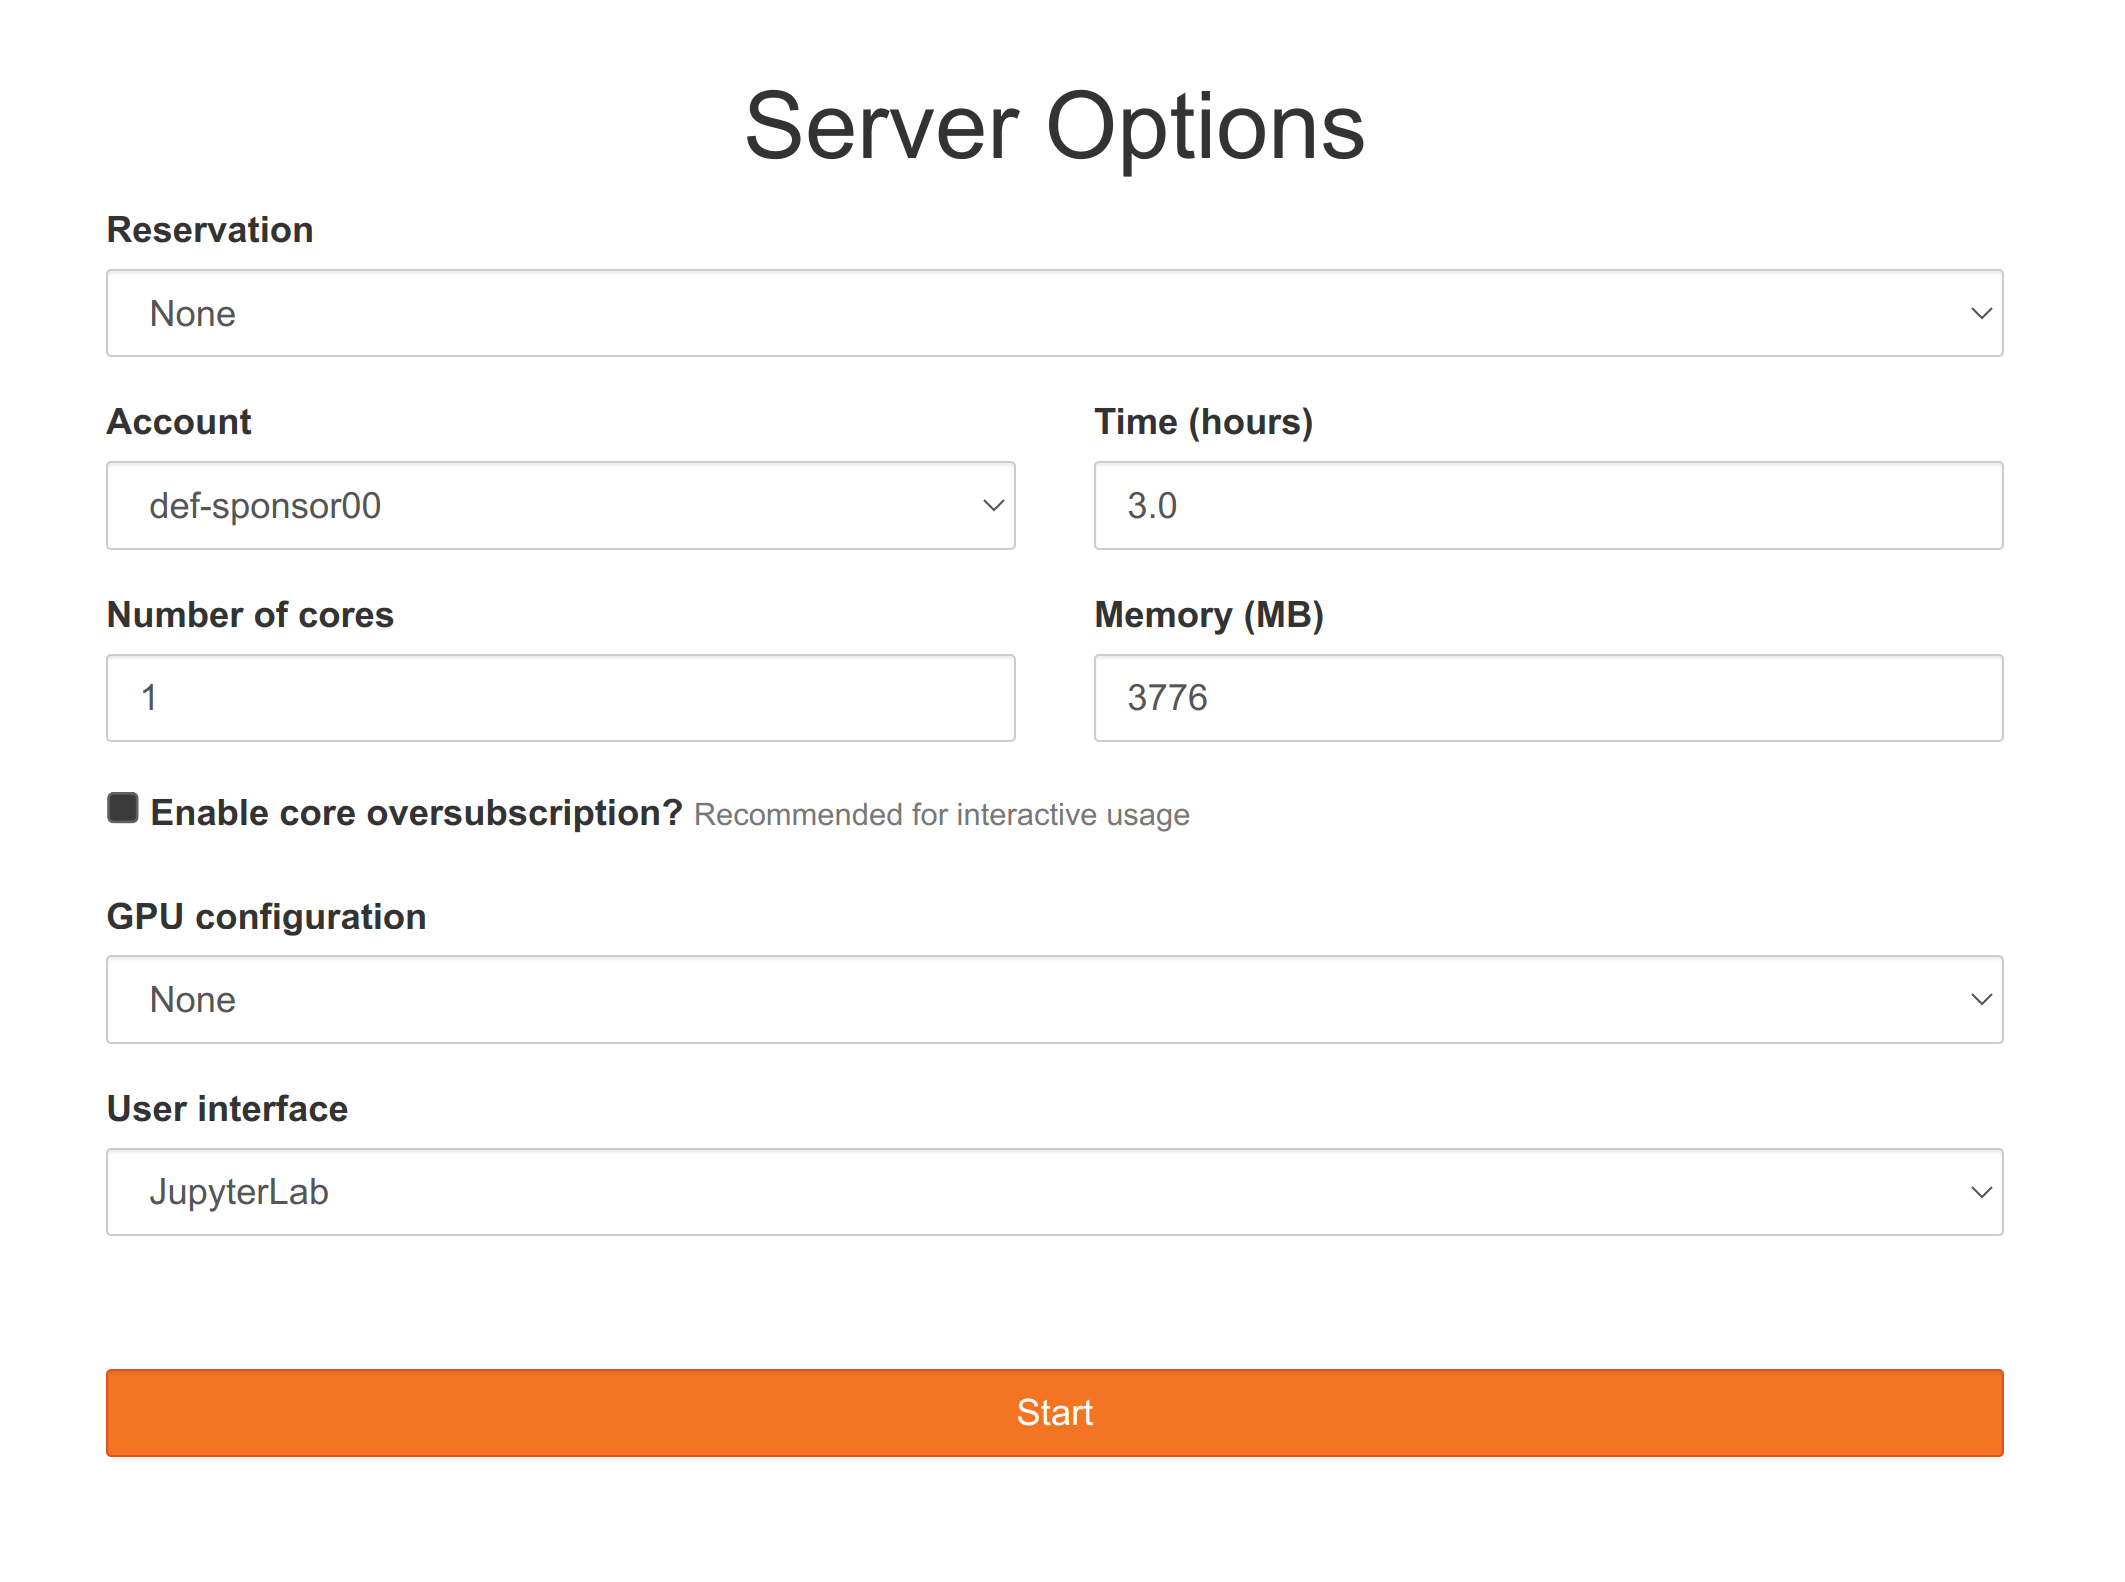Open the User interface dropdown showing JupyterLab
Screen dimensions: 2125x1582
tap(1054, 1192)
